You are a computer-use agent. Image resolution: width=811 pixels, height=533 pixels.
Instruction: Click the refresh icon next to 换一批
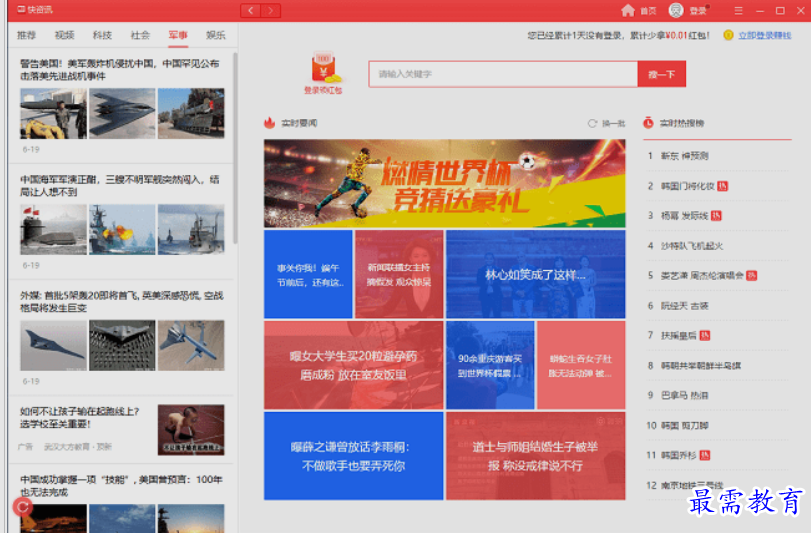tap(592, 123)
